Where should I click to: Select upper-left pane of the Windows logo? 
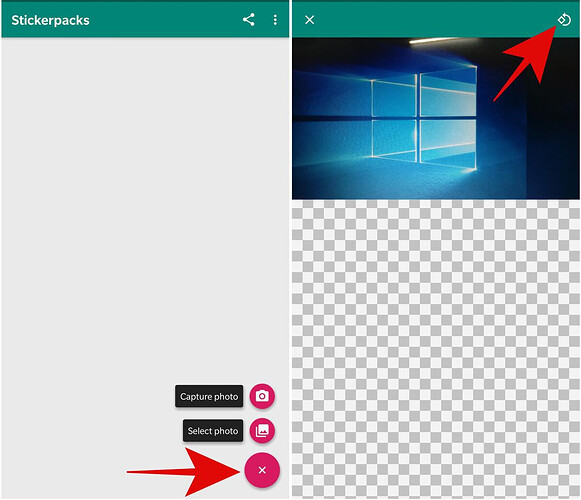[394, 97]
